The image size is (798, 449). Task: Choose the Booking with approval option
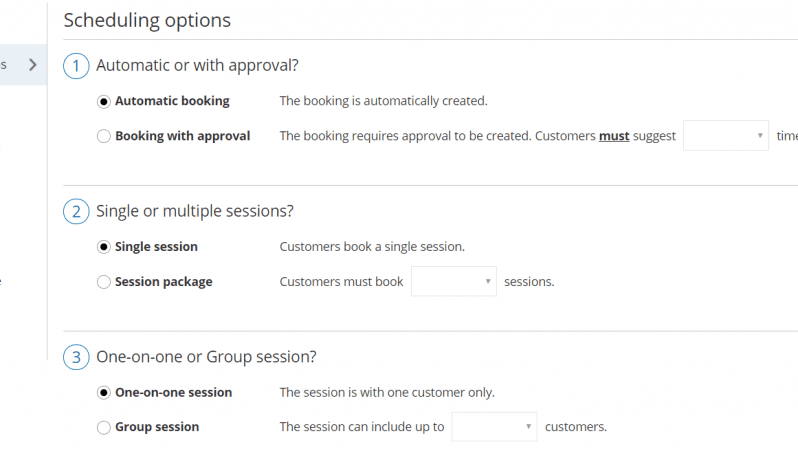104,136
